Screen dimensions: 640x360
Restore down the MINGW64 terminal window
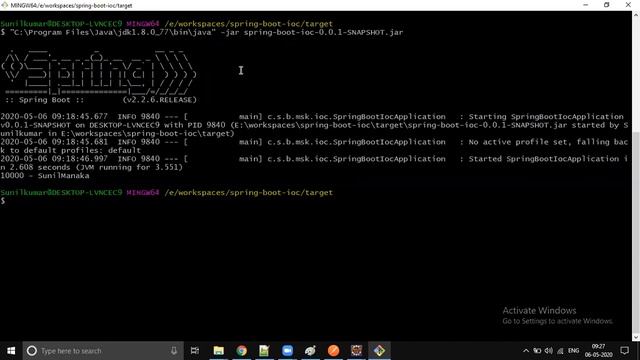[607, 5]
